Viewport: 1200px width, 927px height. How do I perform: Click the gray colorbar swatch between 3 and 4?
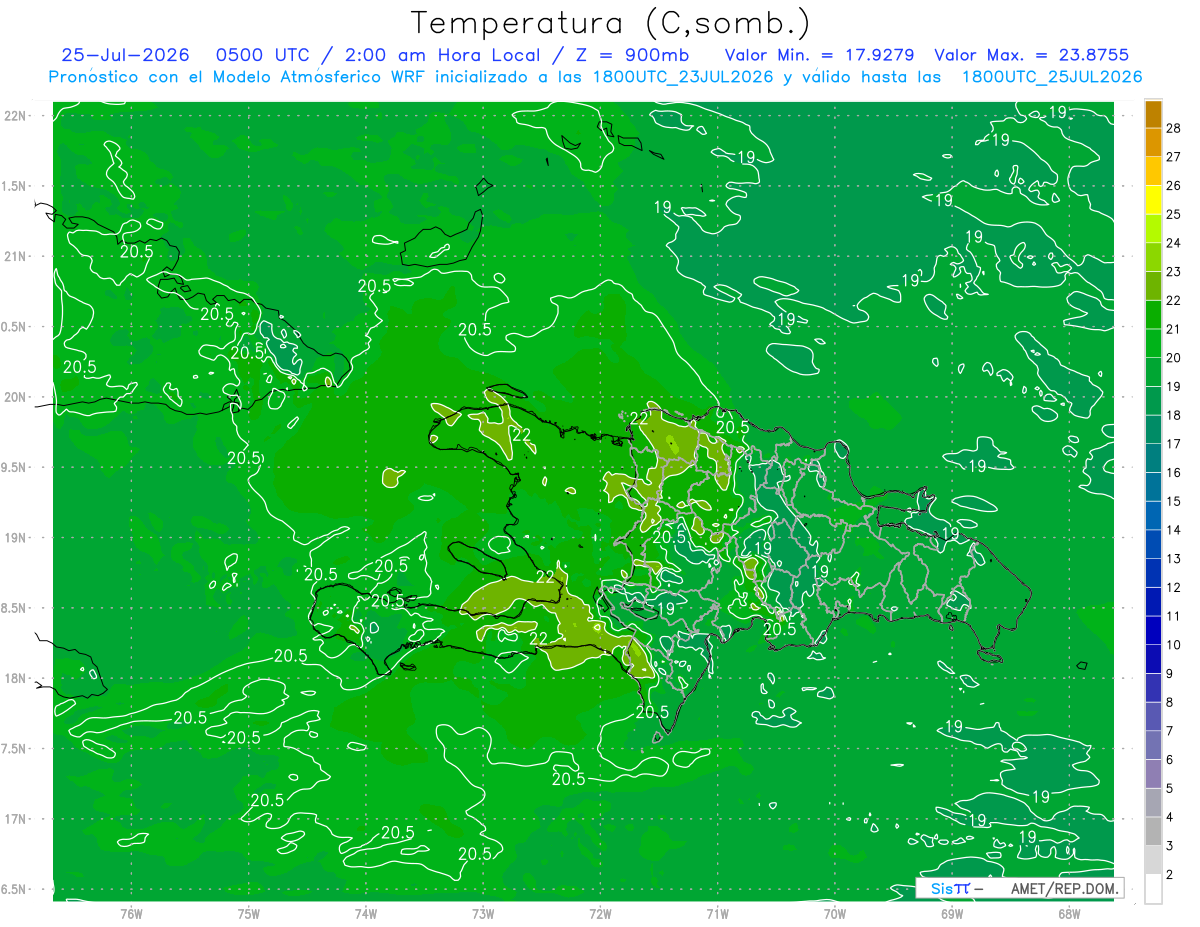pyautogui.click(x=1153, y=832)
